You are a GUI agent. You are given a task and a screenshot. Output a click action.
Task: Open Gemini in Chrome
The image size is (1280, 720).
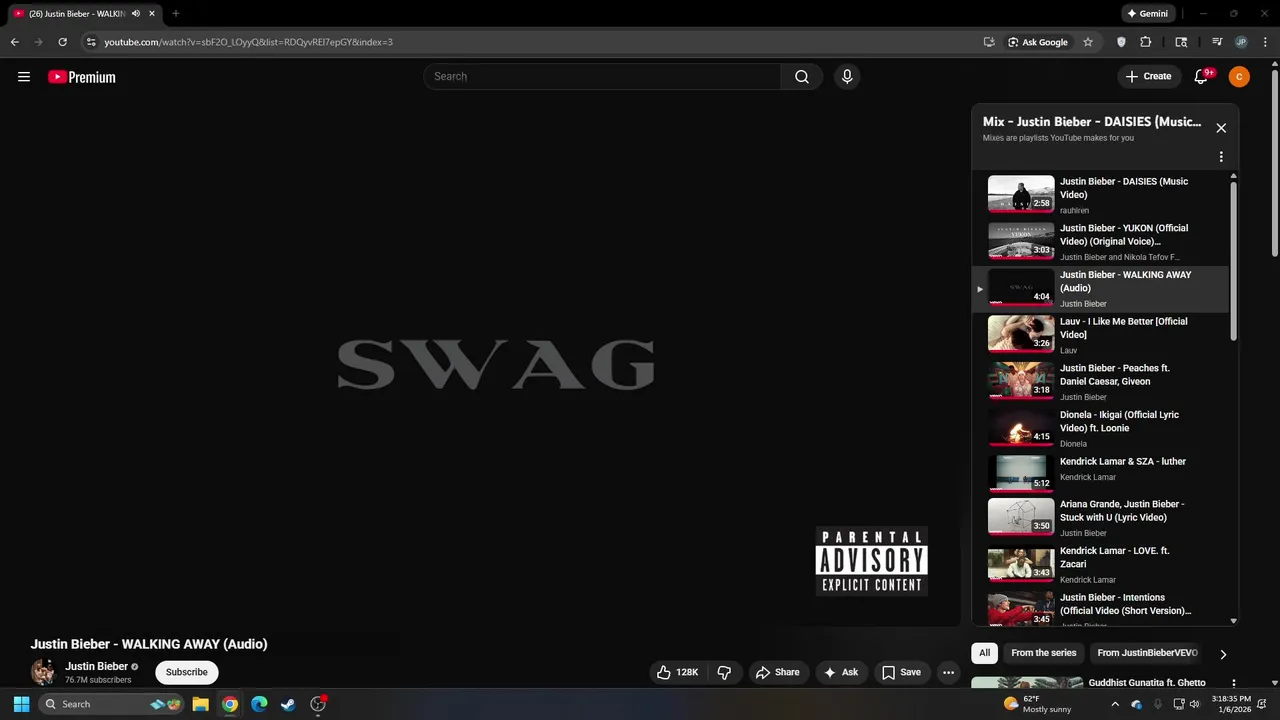tap(1148, 14)
